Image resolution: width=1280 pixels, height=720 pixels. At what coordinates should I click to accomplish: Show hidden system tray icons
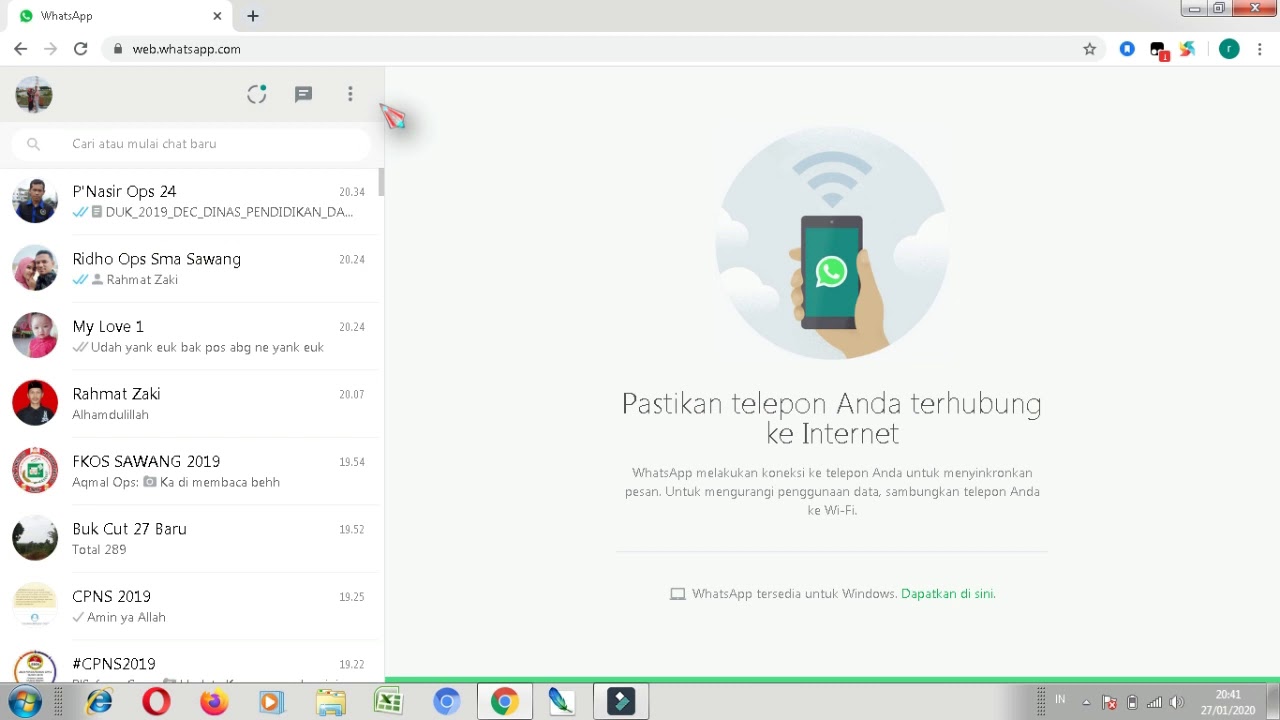(x=1086, y=702)
